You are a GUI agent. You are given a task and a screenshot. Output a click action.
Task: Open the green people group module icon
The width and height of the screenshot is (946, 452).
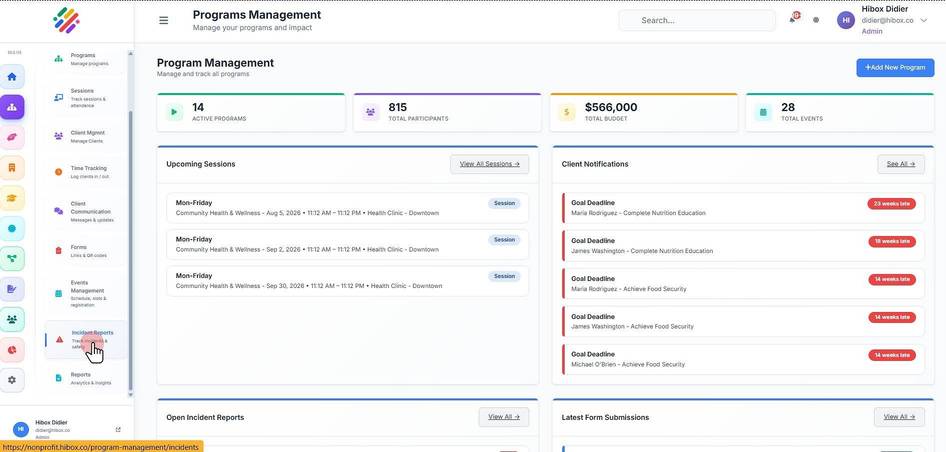pyautogui.click(x=12, y=319)
